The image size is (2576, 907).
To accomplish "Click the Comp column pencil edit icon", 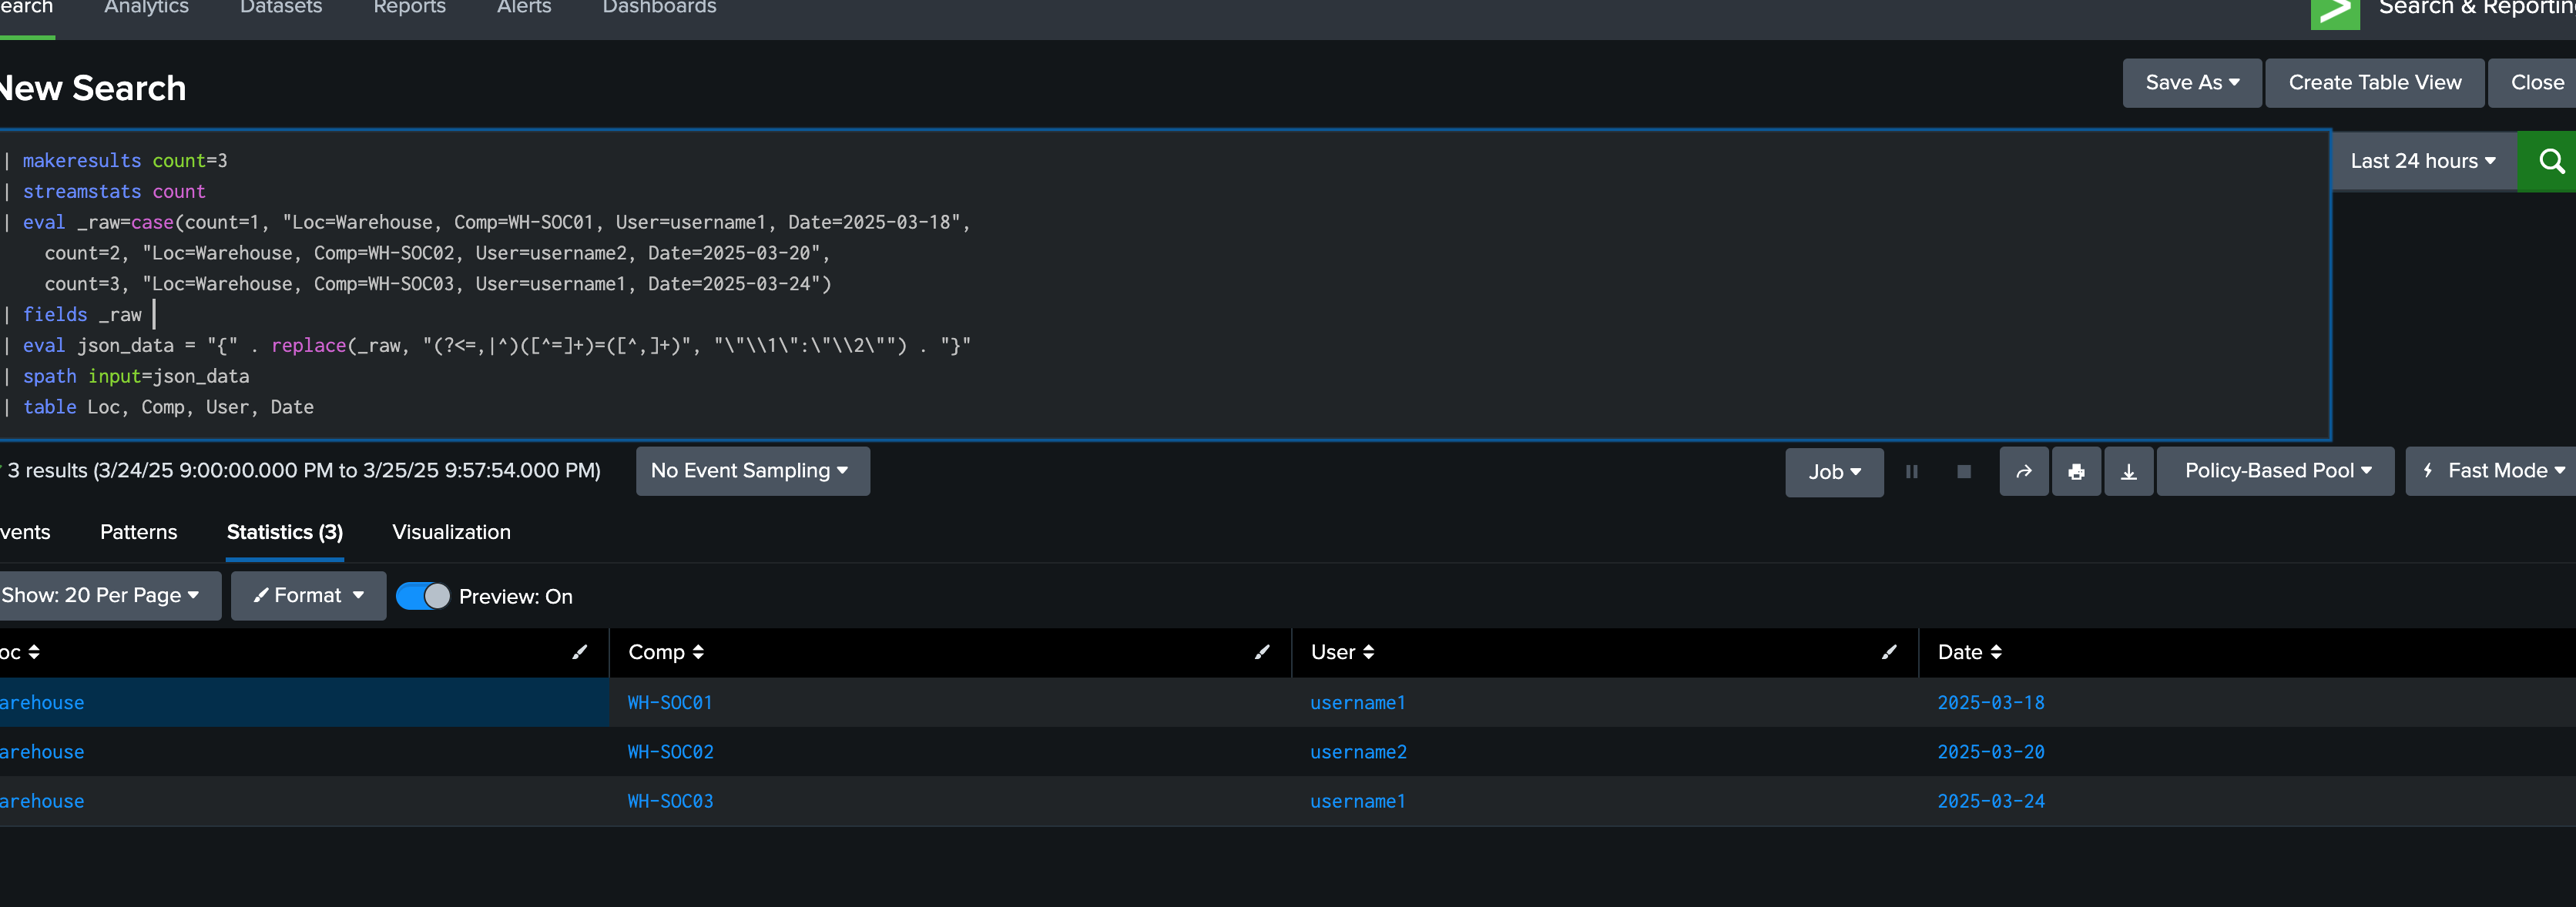I will tap(1261, 652).
